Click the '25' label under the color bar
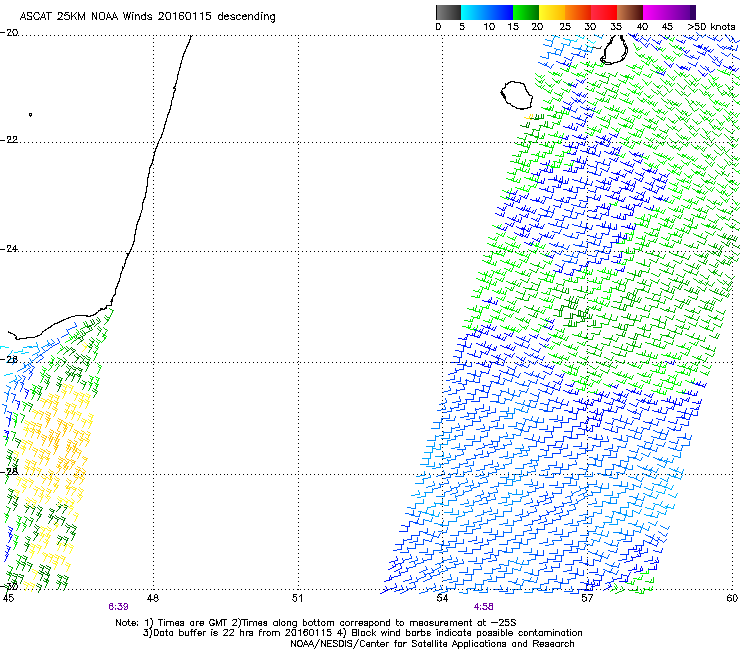Screen dimensions: 740x650 pyautogui.click(x=565, y=27)
